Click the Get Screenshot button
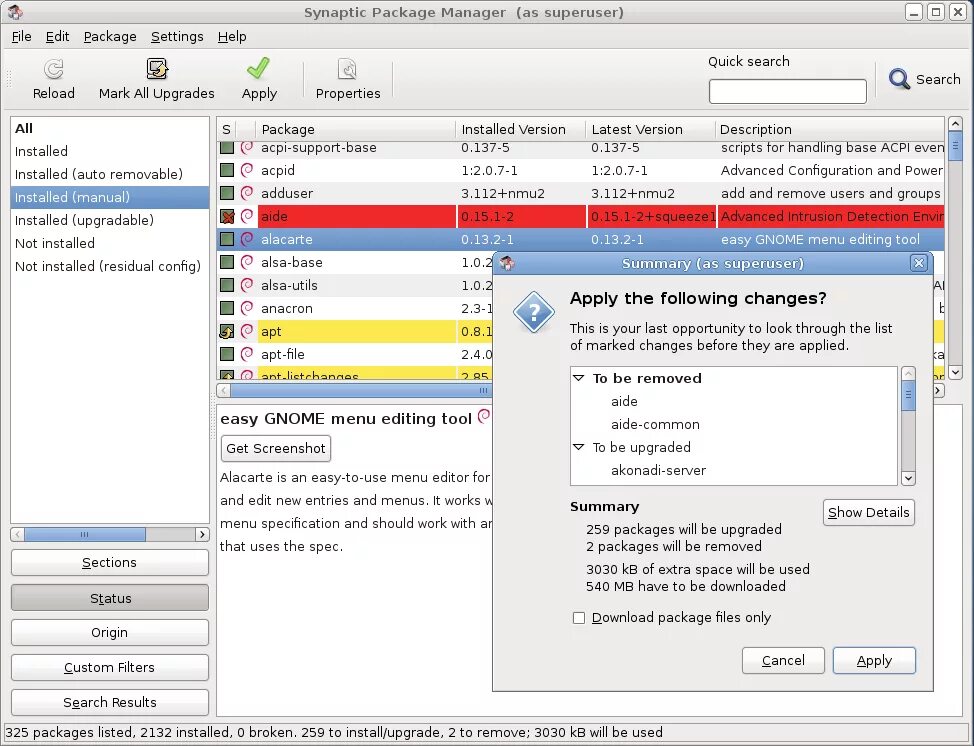The height and width of the screenshot is (746, 974). point(276,448)
